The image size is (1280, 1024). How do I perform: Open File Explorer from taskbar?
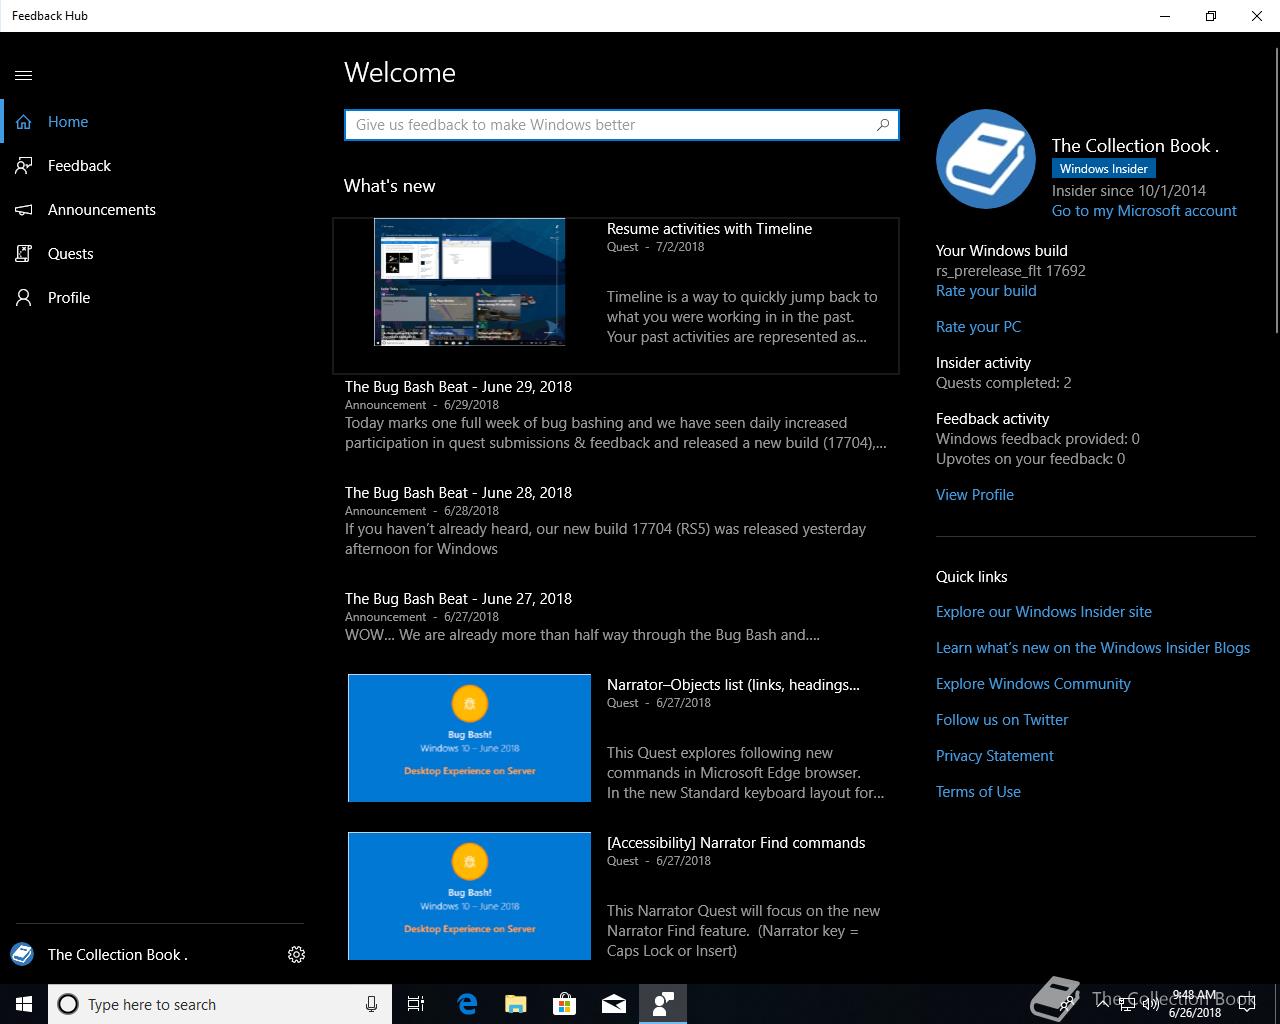[x=516, y=1004]
